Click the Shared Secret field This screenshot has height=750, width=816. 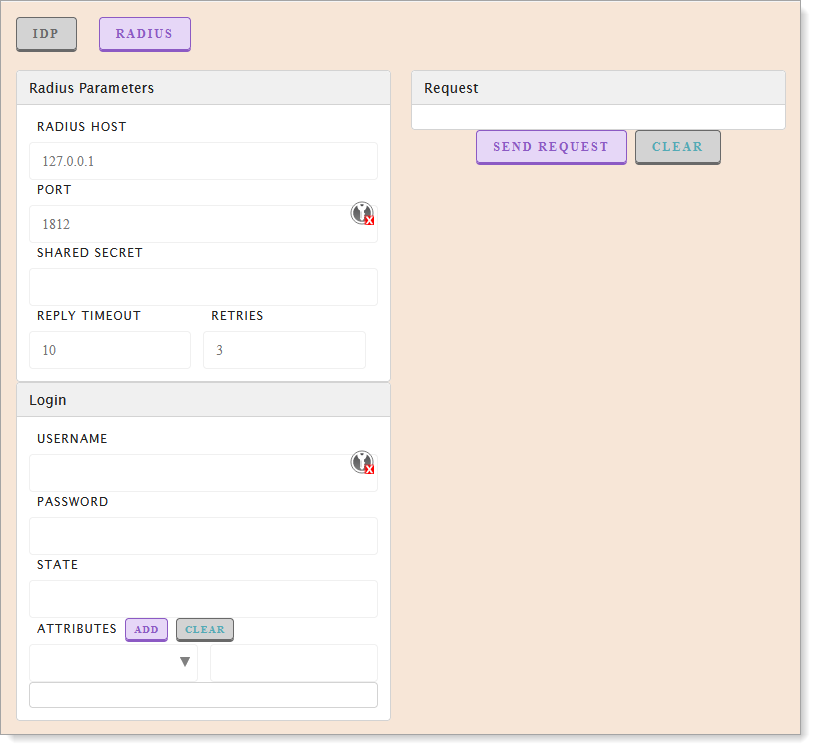pos(203,286)
